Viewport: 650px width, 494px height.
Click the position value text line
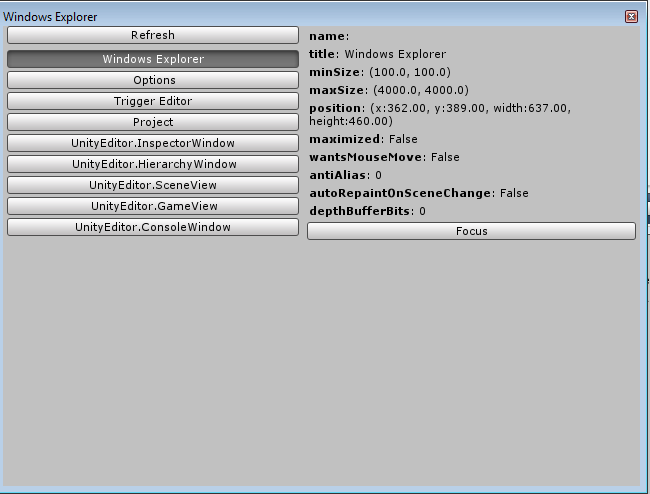tap(440, 114)
